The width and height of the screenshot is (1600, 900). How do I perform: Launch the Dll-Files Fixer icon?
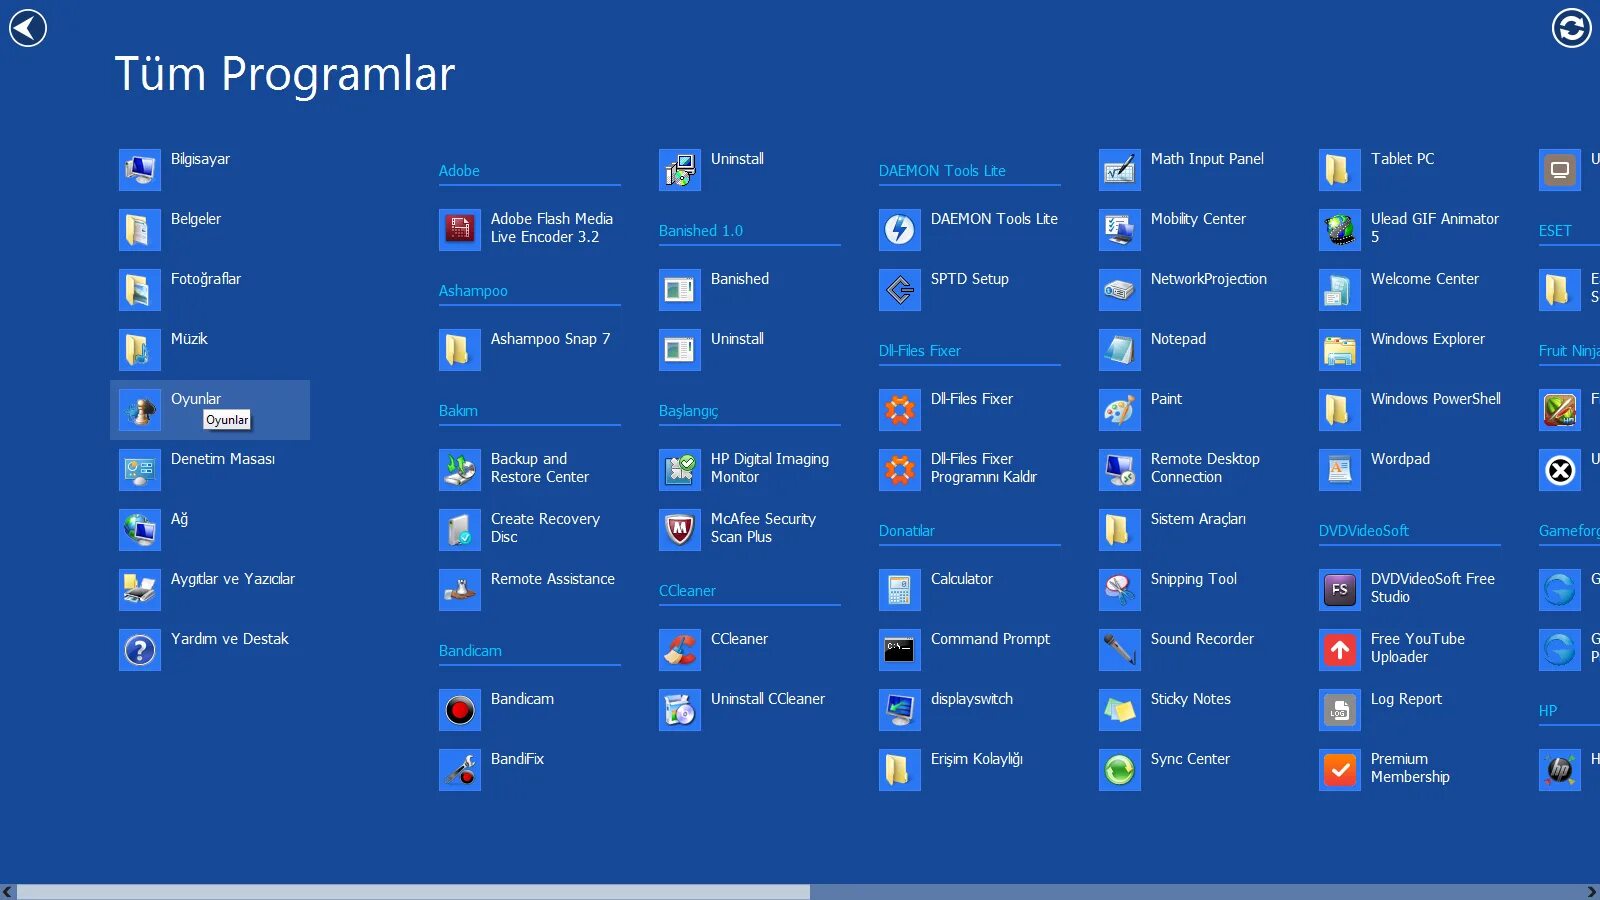click(x=900, y=410)
